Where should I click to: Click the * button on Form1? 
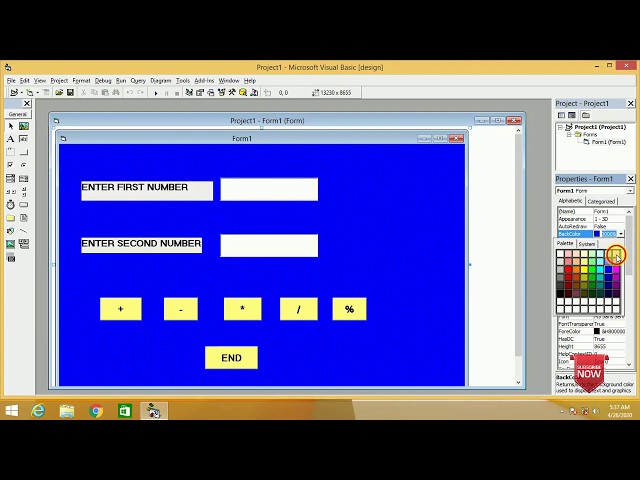coord(242,309)
